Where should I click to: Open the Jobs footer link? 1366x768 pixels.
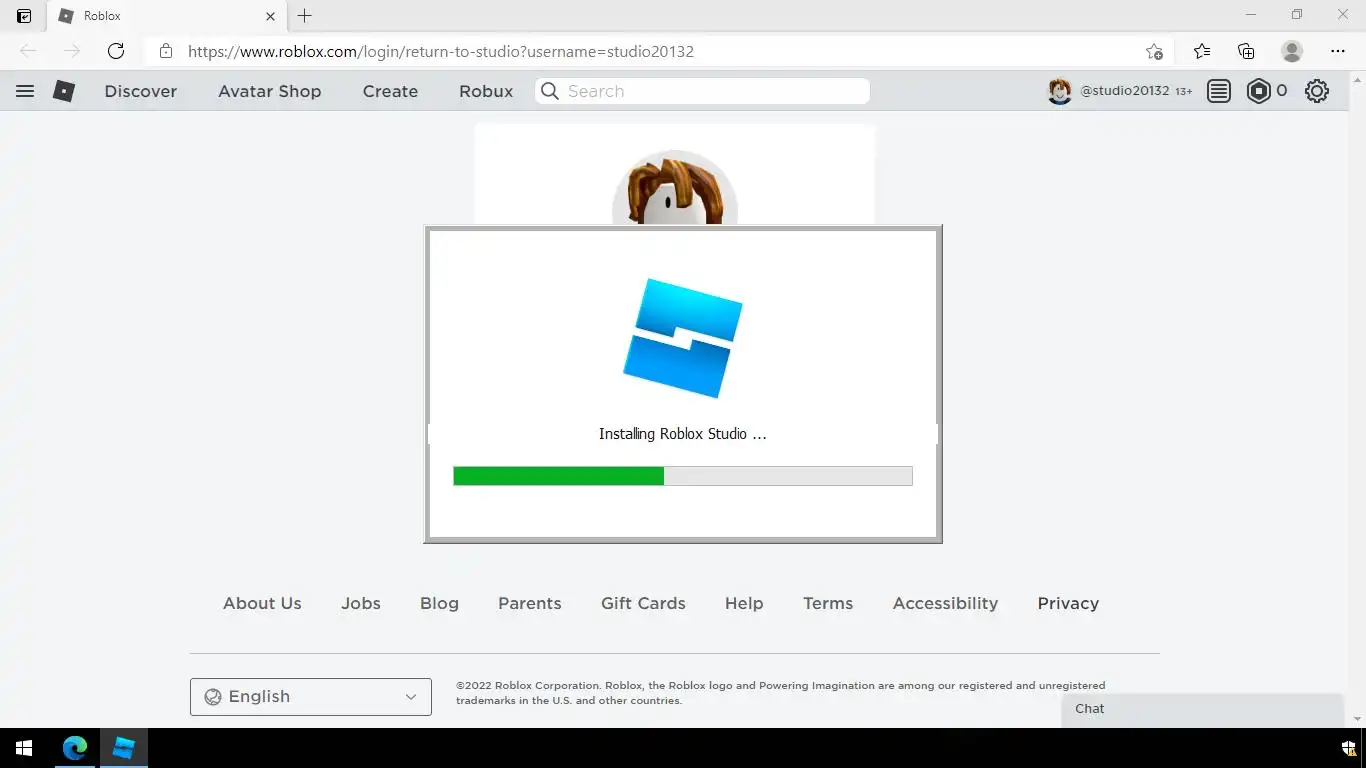(x=361, y=603)
